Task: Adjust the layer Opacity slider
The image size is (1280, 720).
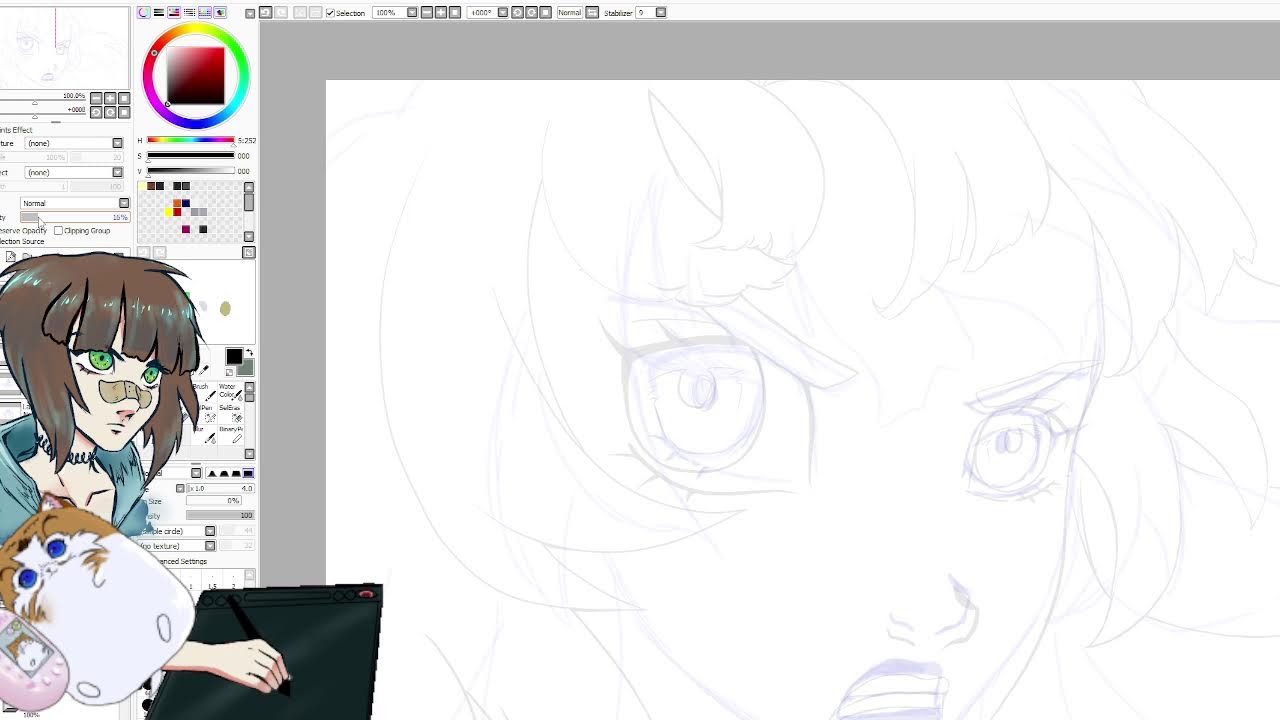Action: coord(75,217)
